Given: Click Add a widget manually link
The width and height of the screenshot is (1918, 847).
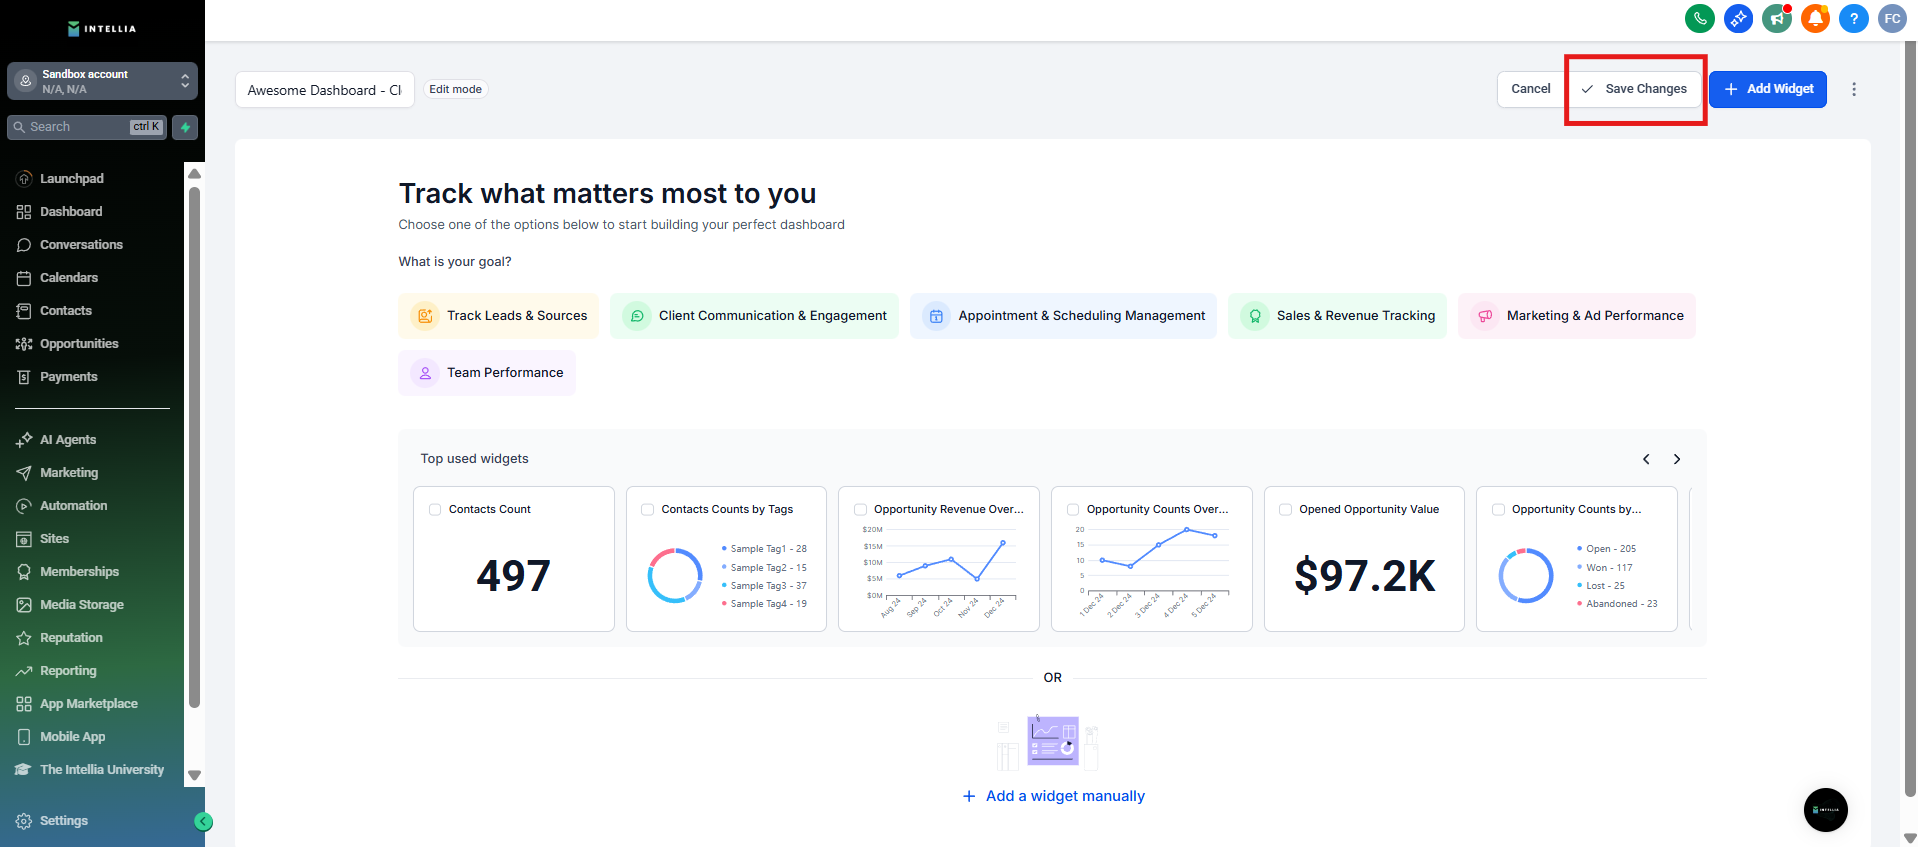Looking at the screenshot, I should point(1054,796).
